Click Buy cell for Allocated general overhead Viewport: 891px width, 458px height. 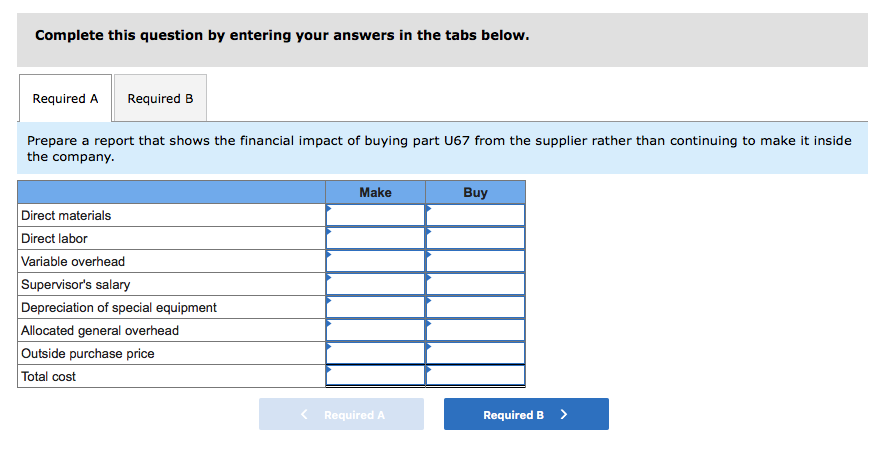475,331
